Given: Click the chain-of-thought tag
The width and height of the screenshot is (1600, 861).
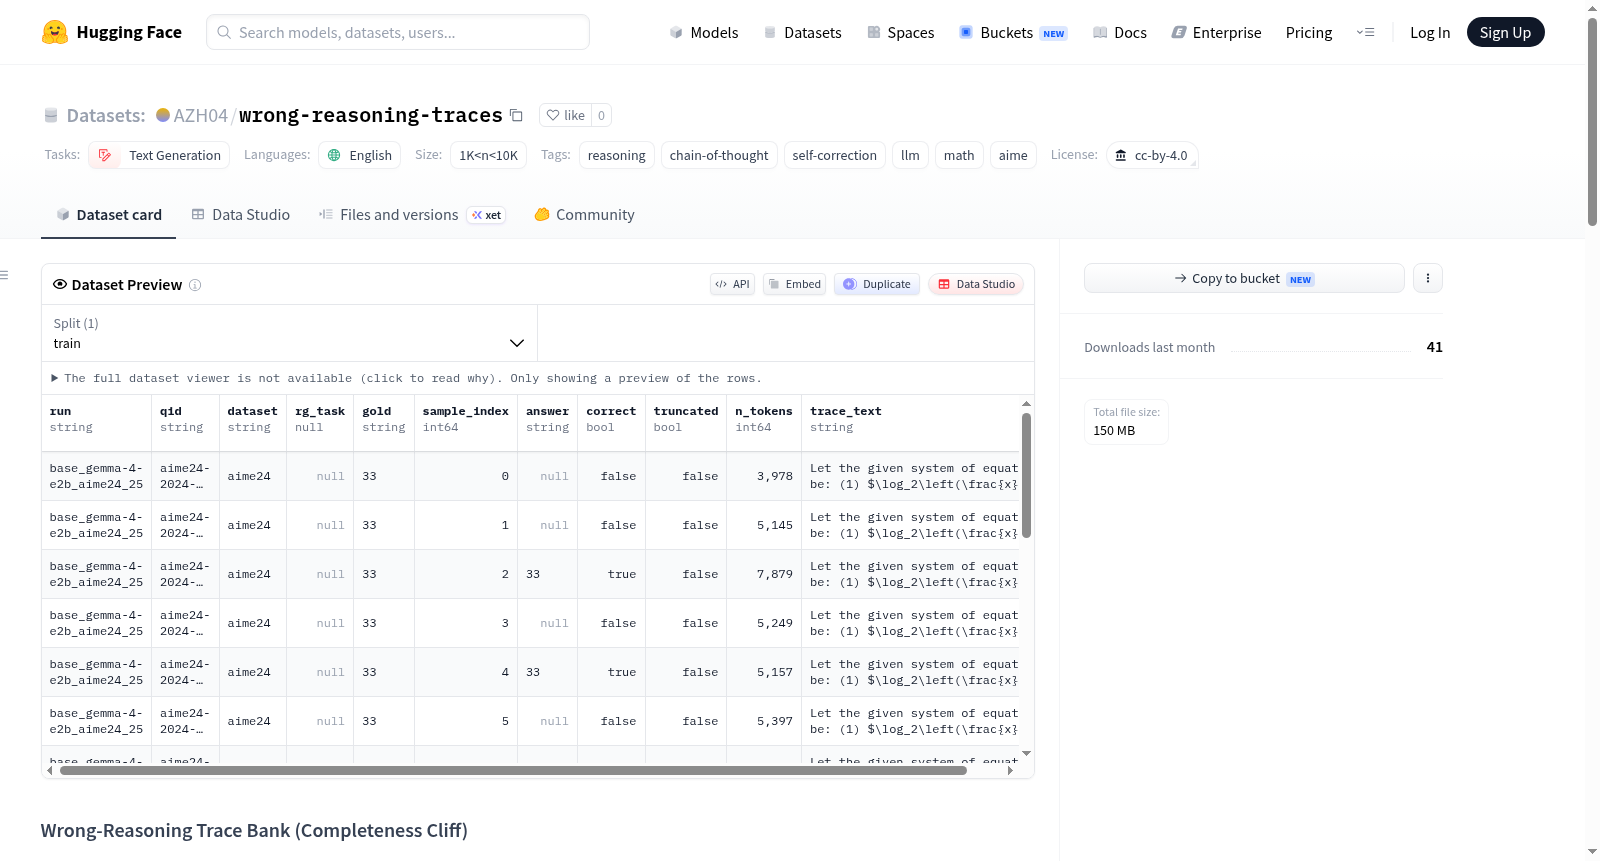Looking at the screenshot, I should tap(719, 155).
